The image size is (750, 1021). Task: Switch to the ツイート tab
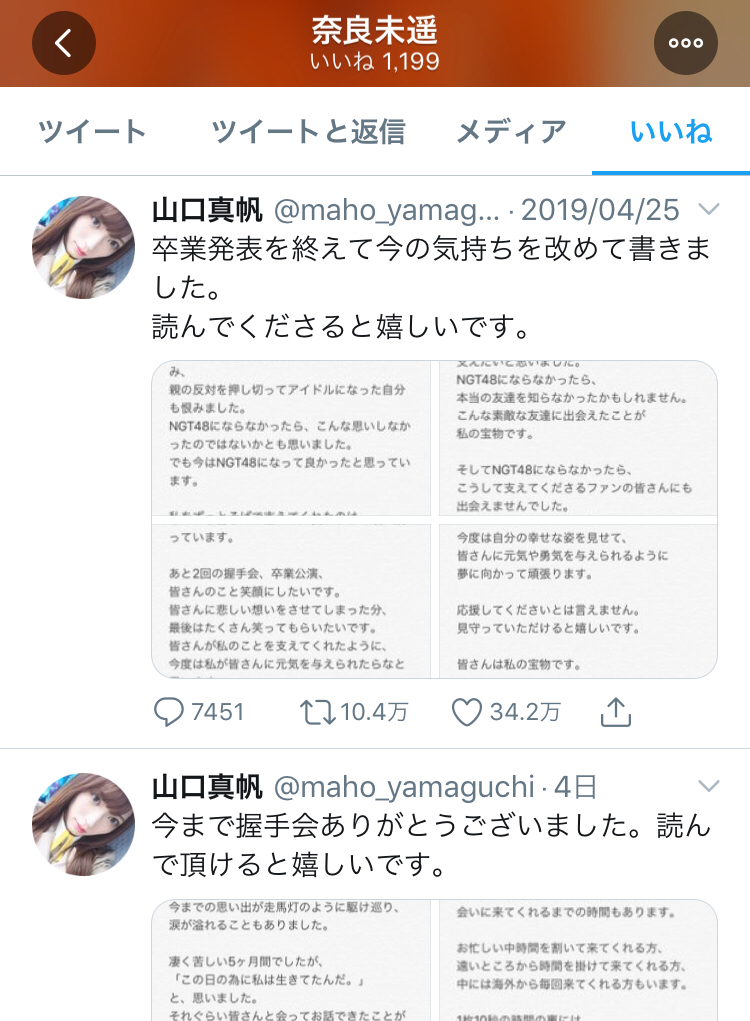pyautogui.click(x=92, y=132)
